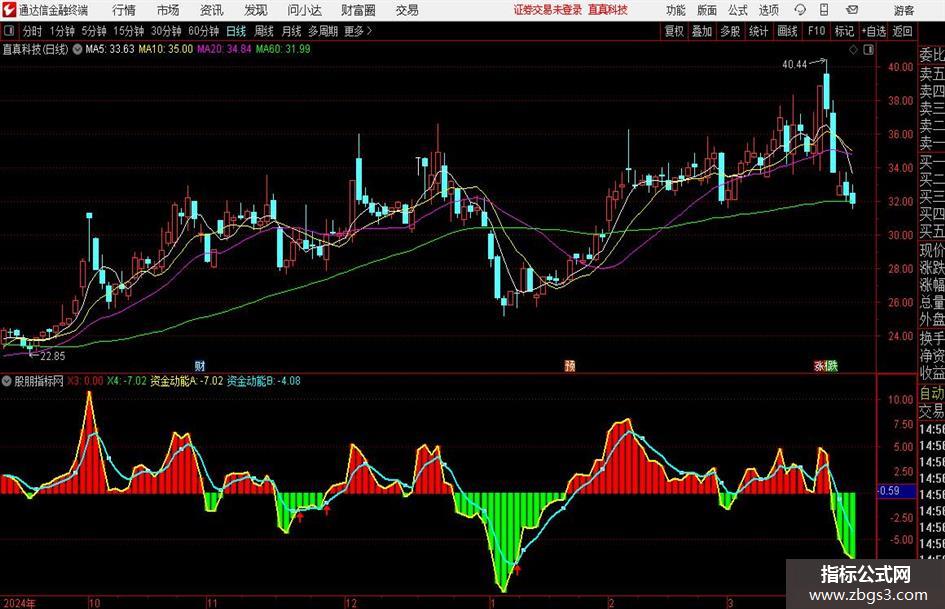Open the 发现 menu
This screenshot has width=945, height=609.
point(256,10)
